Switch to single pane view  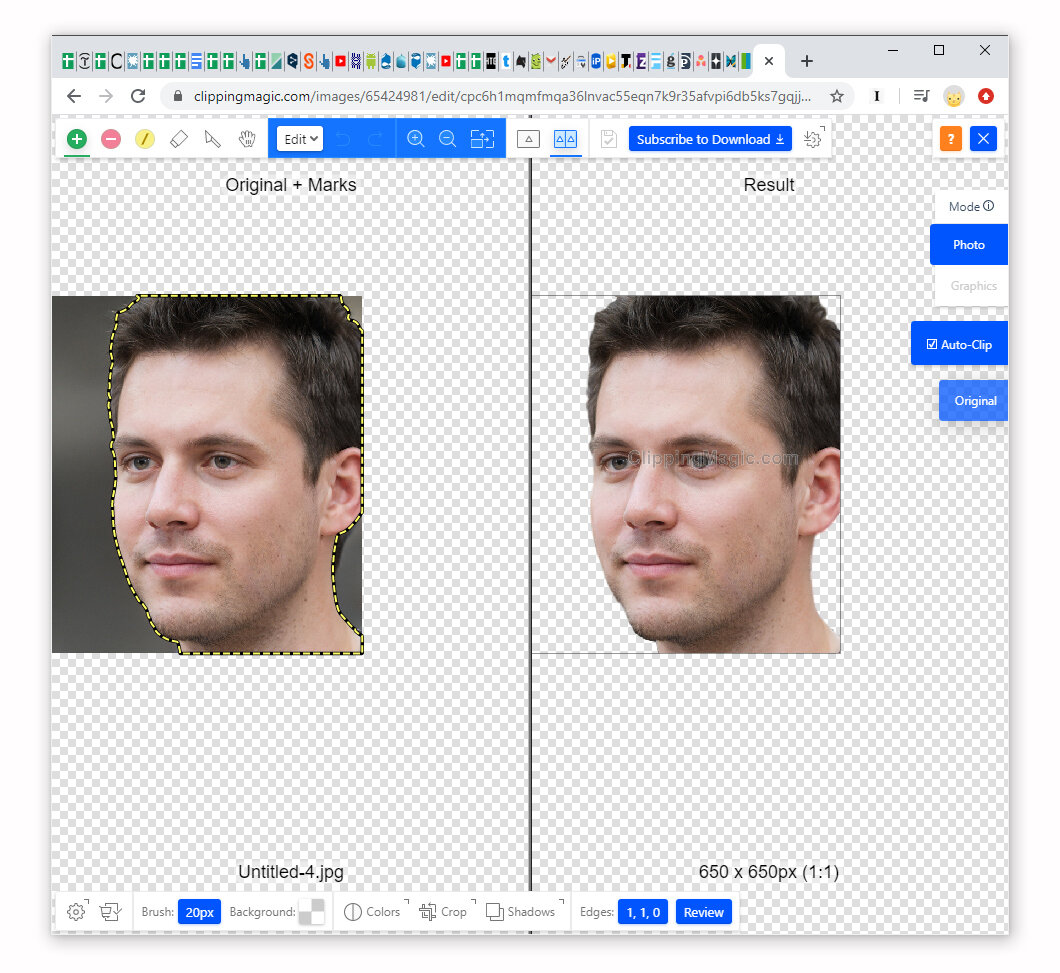pyautogui.click(x=529, y=139)
